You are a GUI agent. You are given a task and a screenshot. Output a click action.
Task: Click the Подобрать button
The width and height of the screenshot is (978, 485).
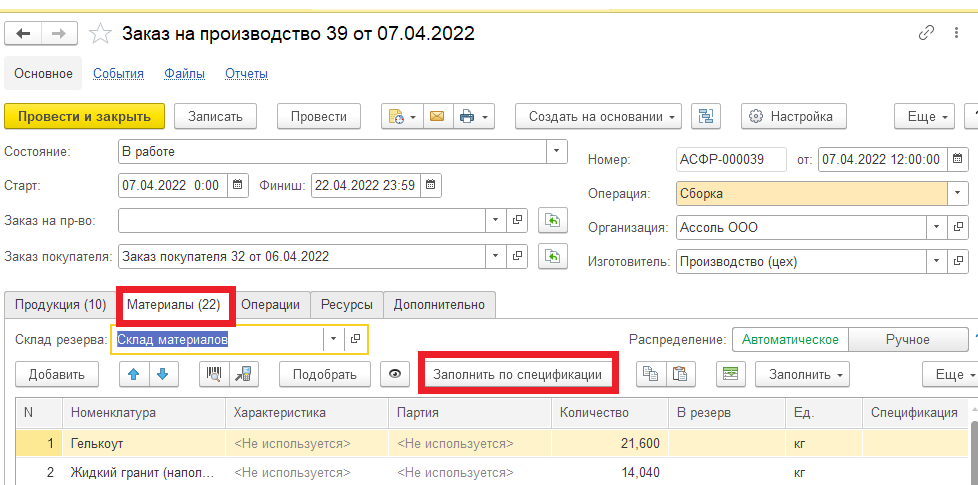(324, 374)
